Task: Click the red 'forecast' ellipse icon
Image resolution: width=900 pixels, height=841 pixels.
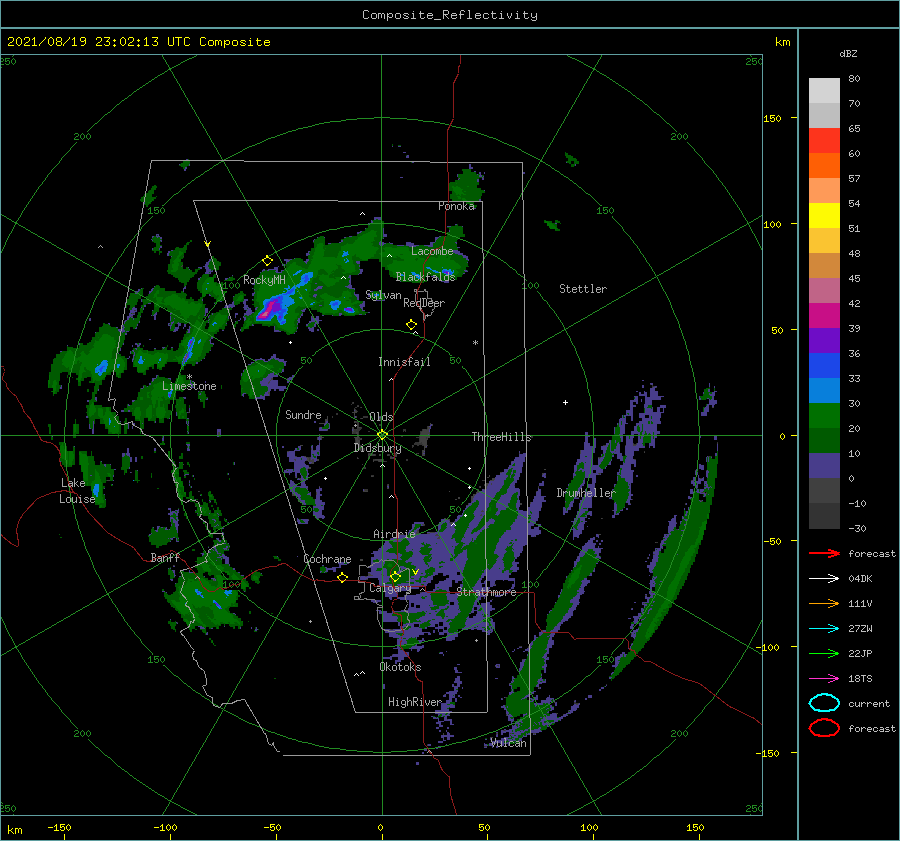Action: [824, 728]
